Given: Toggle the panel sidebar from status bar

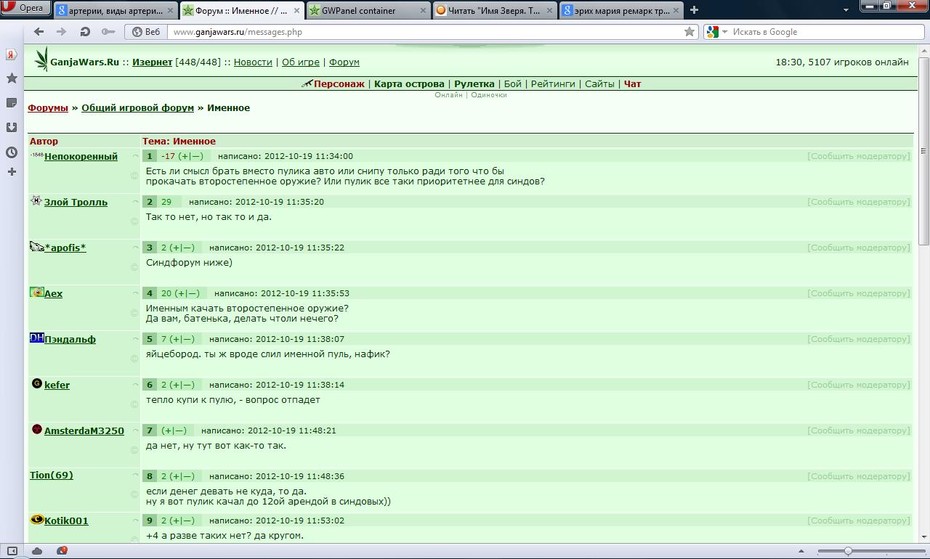Looking at the screenshot, I should [12, 551].
